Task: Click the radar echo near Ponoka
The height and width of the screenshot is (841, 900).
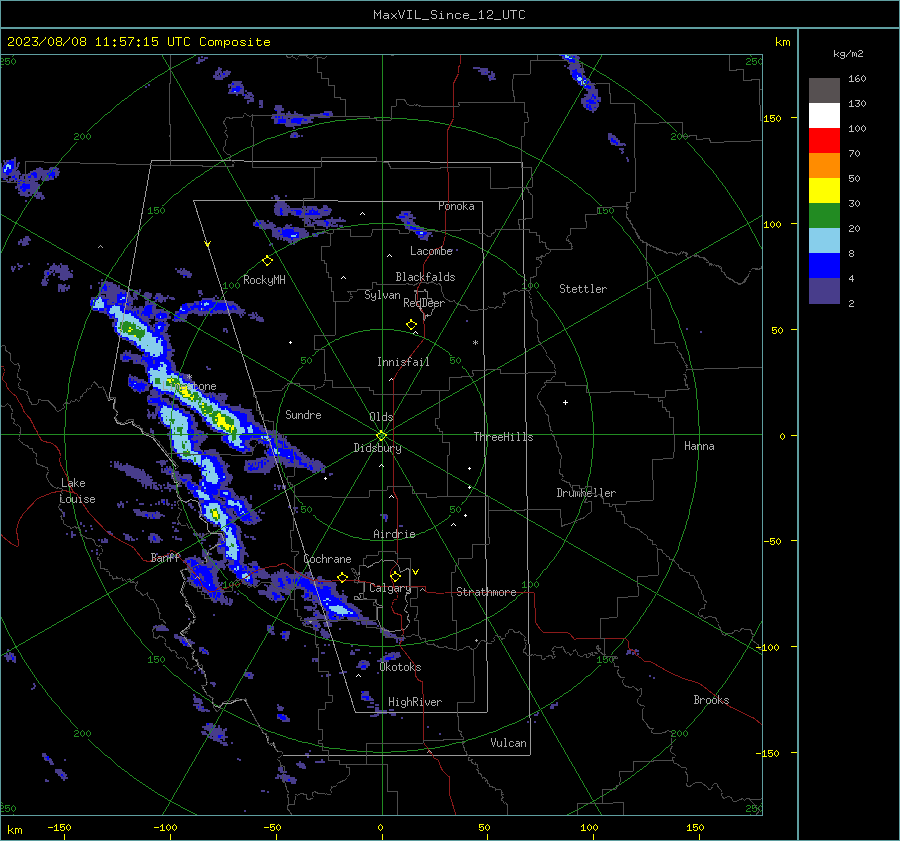Action: (414, 225)
